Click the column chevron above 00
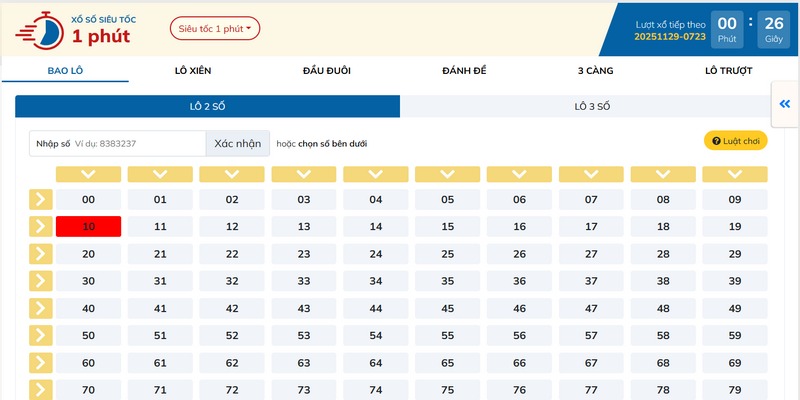 (88, 174)
